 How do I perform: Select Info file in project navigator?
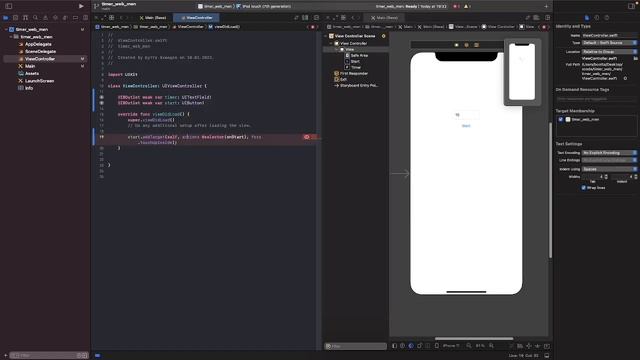click(29, 88)
